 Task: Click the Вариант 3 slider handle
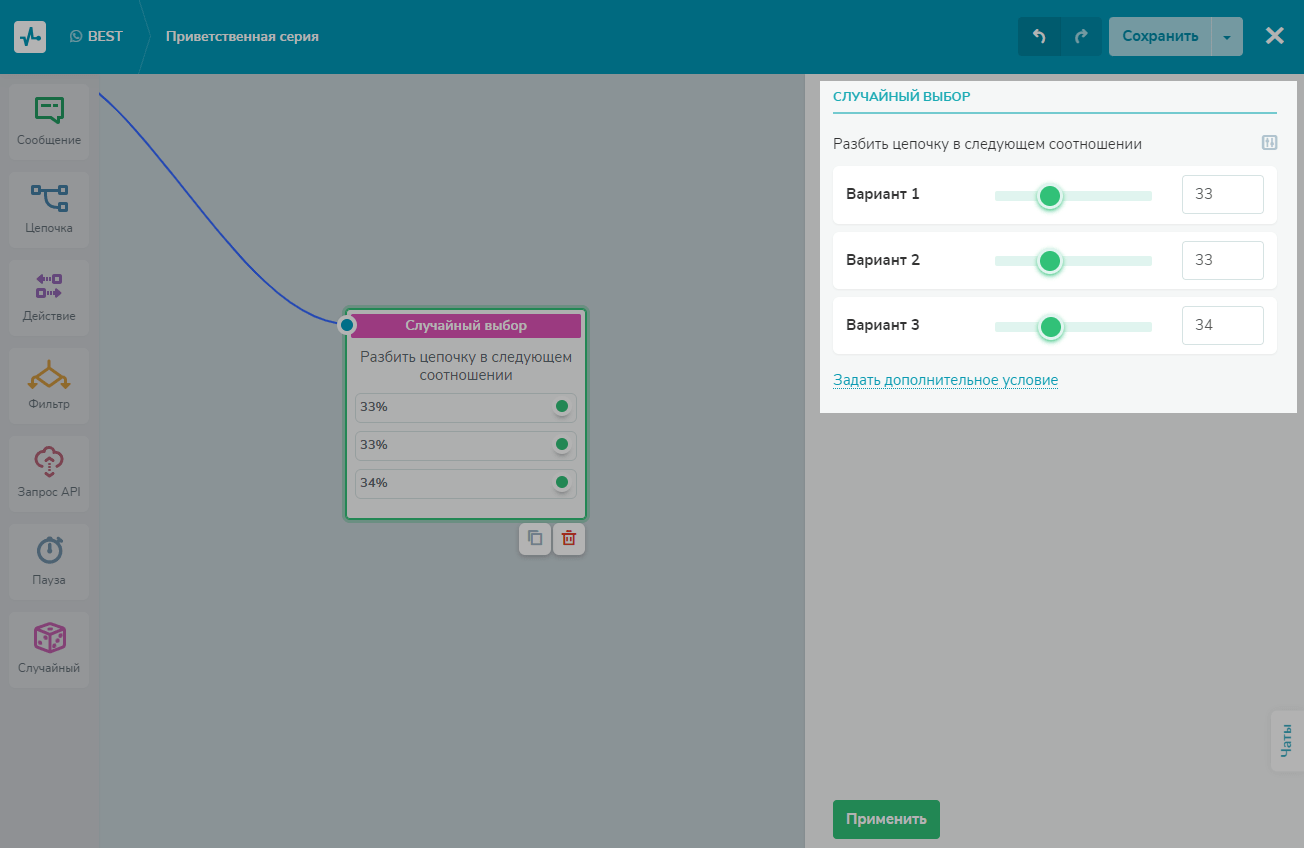pos(1050,327)
